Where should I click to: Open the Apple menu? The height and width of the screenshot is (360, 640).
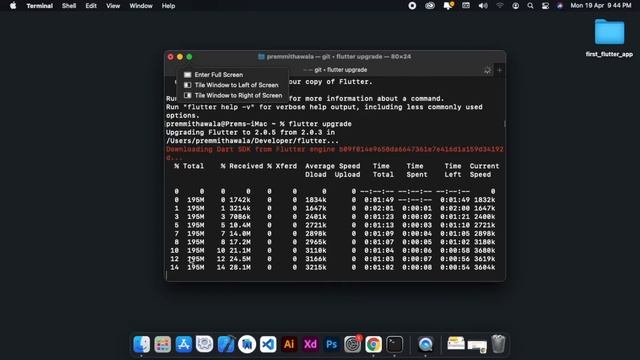pyautogui.click(x=13, y=6)
